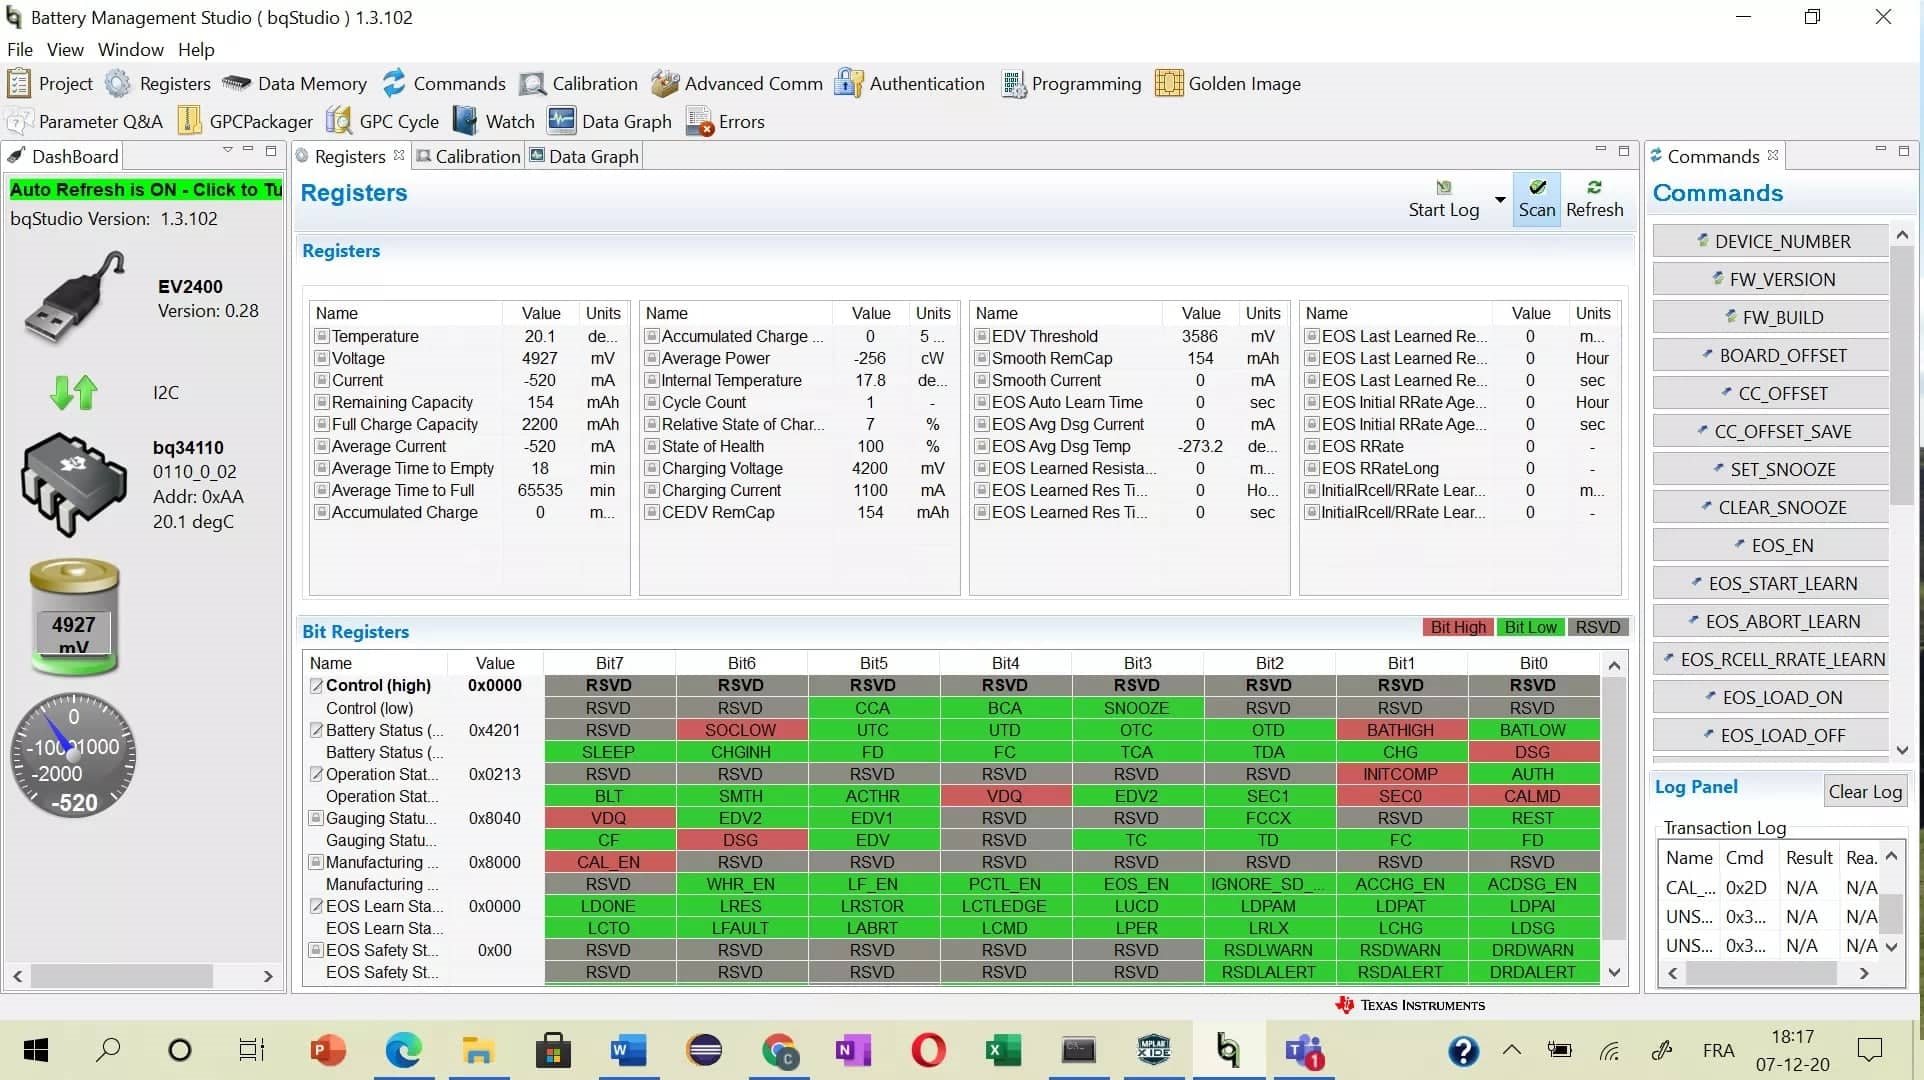
Task: Toggle the Temperature register checkbox
Action: (x=322, y=337)
